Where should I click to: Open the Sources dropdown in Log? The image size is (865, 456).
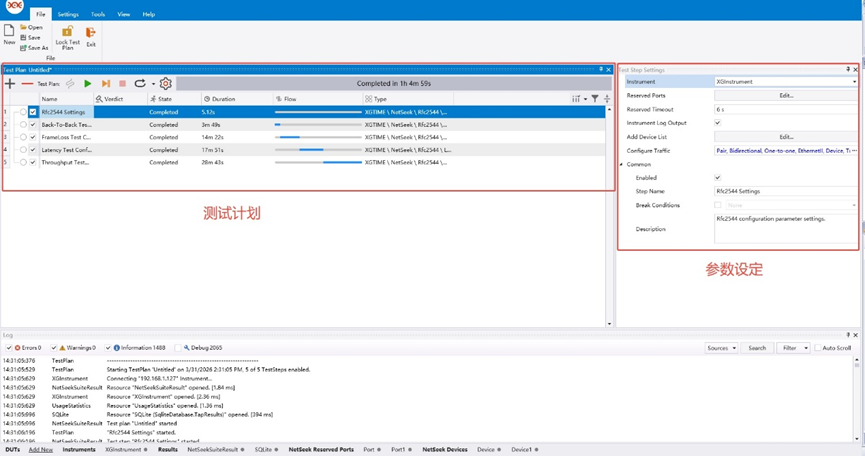click(722, 348)
